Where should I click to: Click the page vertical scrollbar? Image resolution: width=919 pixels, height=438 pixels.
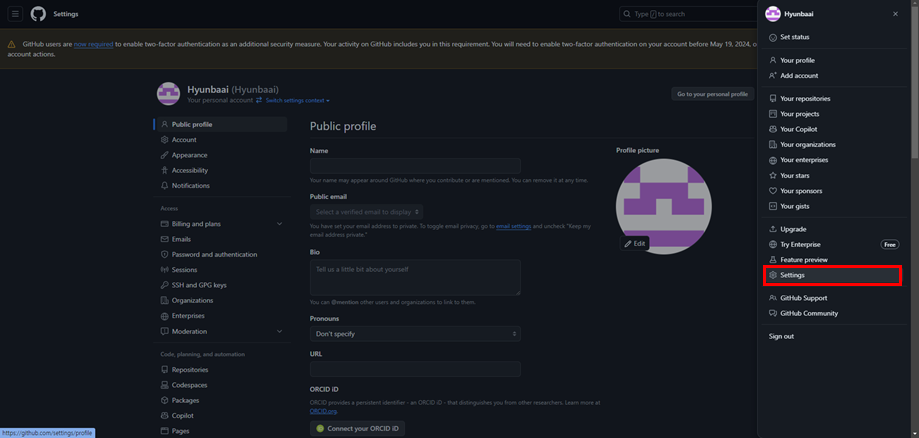[915, 82]
